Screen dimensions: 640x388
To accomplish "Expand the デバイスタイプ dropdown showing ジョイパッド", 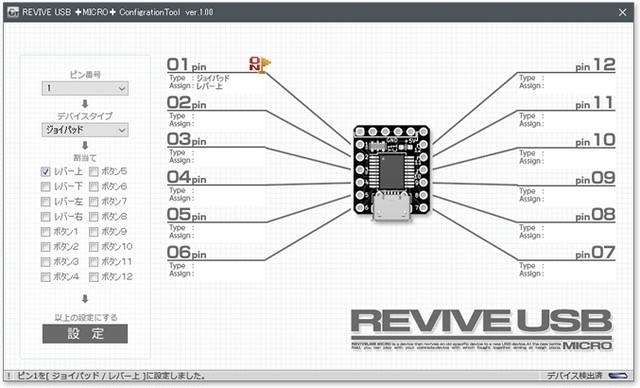I will (x=85, y=130).
